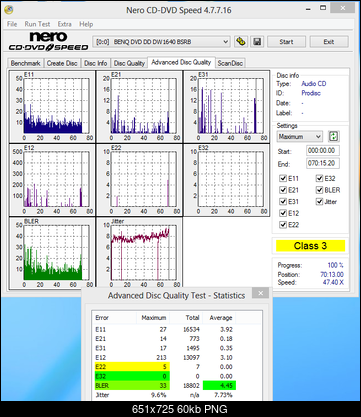Image resolution: width=361 pixels, height=417 pixels.
Task: Maximize the Nero CD-DVD Speed window
Action: (x=323, y=7)
